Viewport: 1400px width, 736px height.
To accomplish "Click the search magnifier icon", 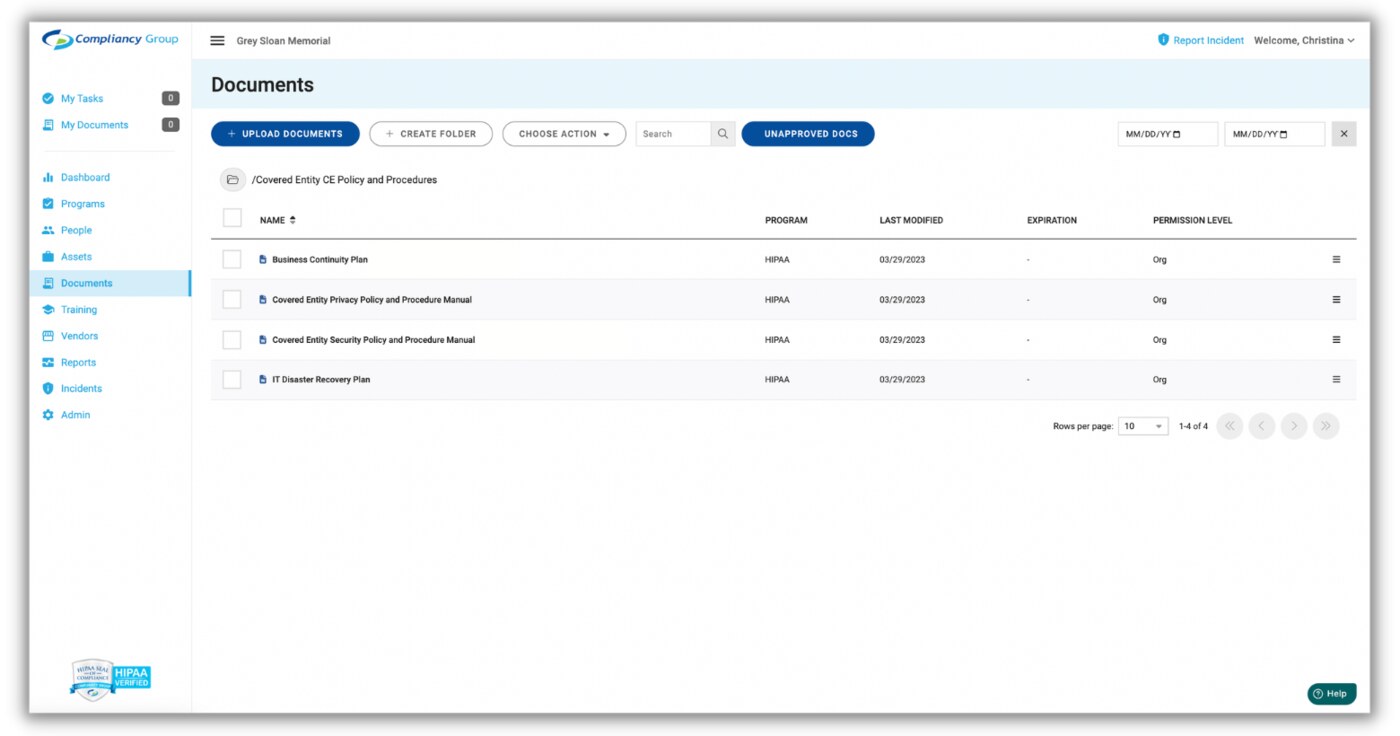I will point(723,134).
